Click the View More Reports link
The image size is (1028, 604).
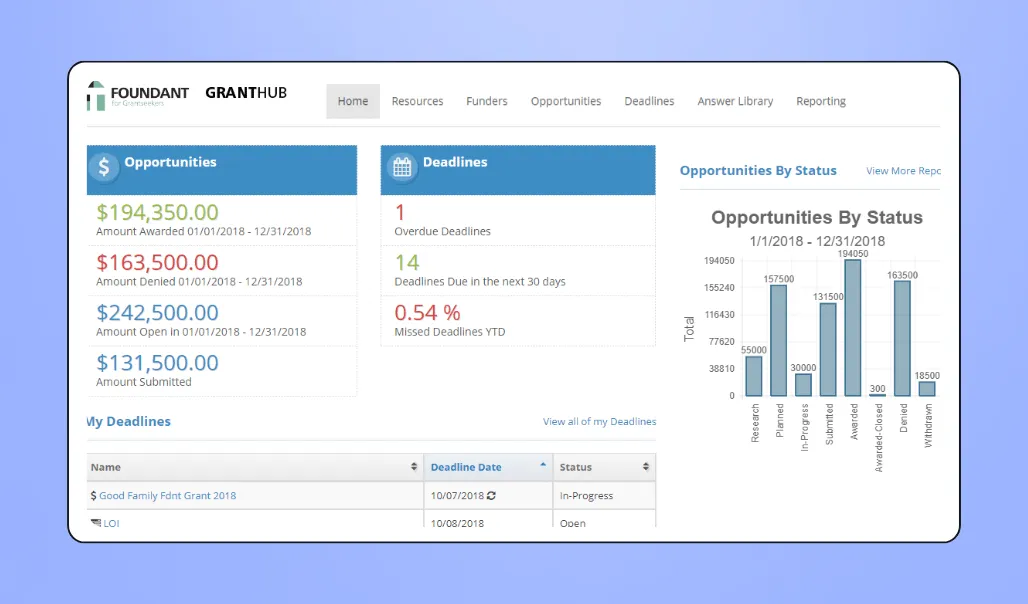coord(901,170)
